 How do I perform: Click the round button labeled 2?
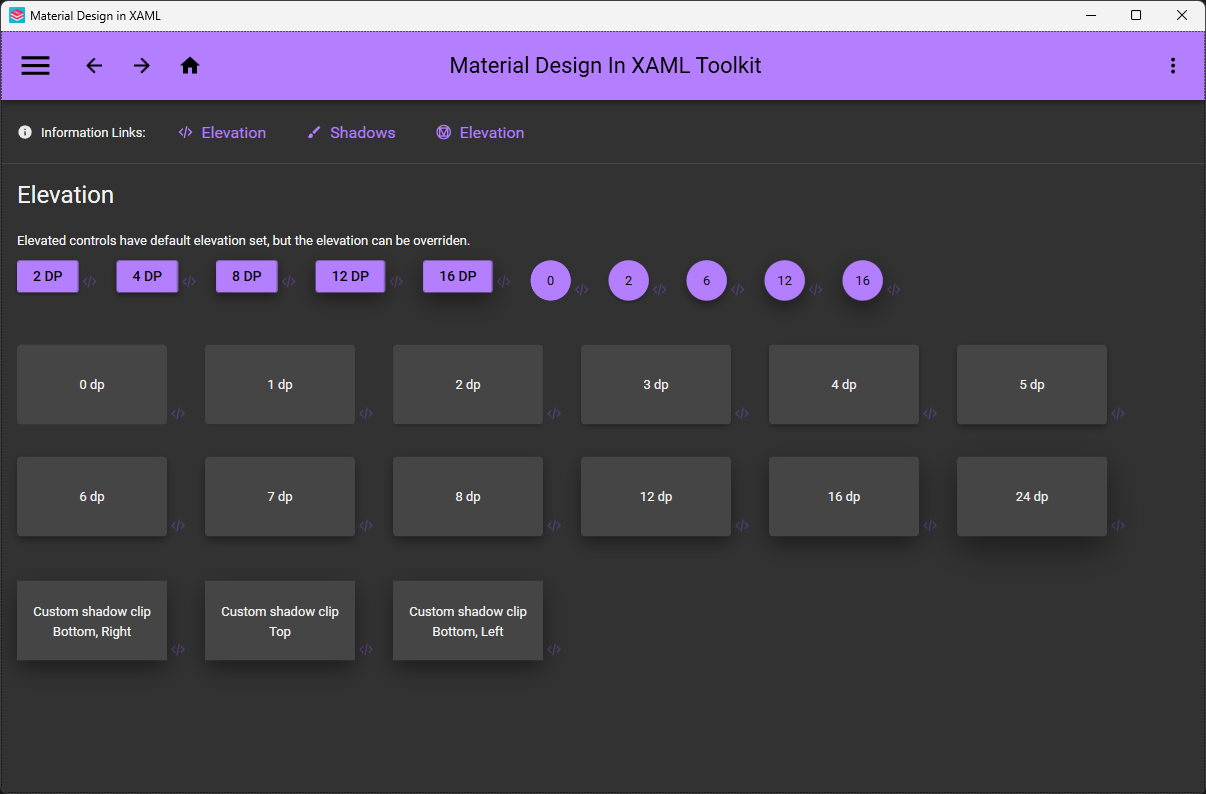click(x=629, y=280)
